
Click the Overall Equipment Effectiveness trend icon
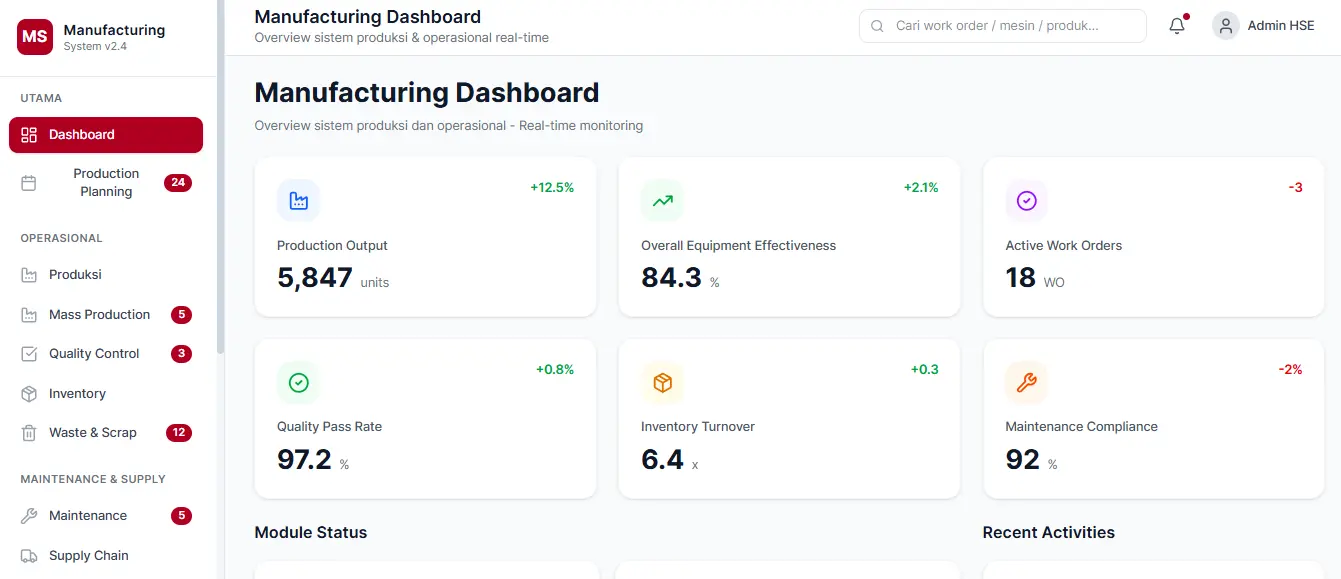pos(662,201)
